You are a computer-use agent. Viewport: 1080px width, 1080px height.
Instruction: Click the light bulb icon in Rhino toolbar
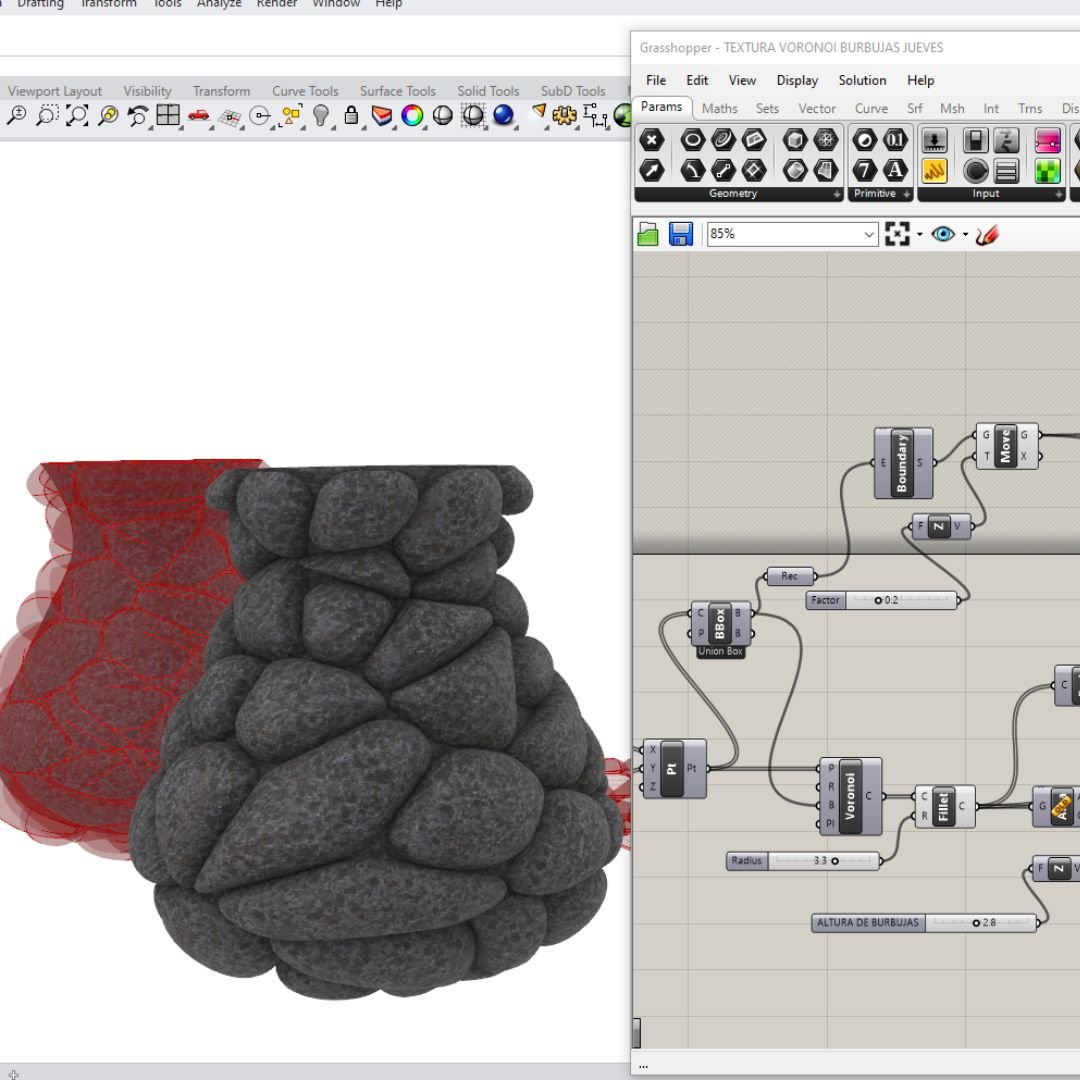(320, 115)
